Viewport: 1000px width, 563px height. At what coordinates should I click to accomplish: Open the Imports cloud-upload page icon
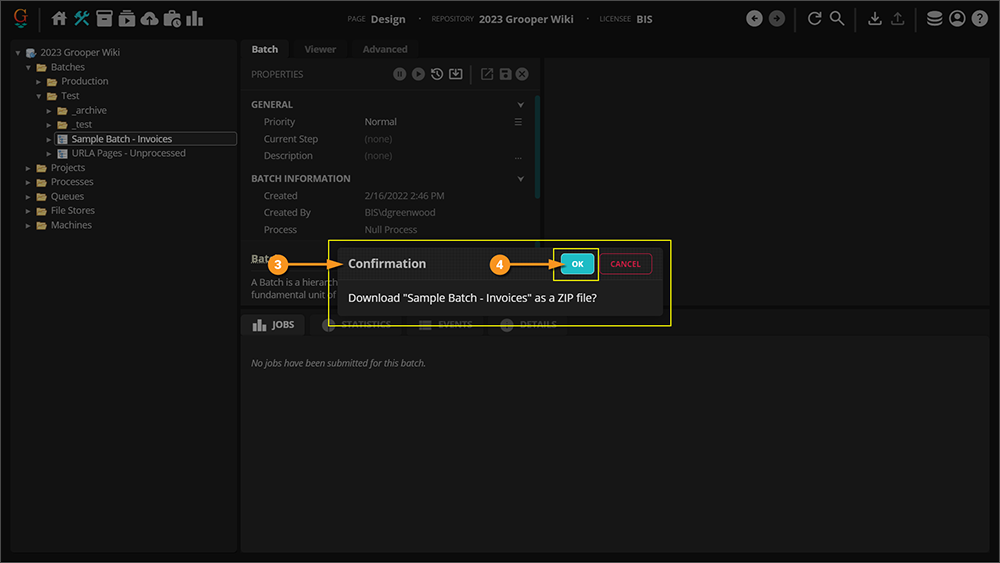pos(149,18)
